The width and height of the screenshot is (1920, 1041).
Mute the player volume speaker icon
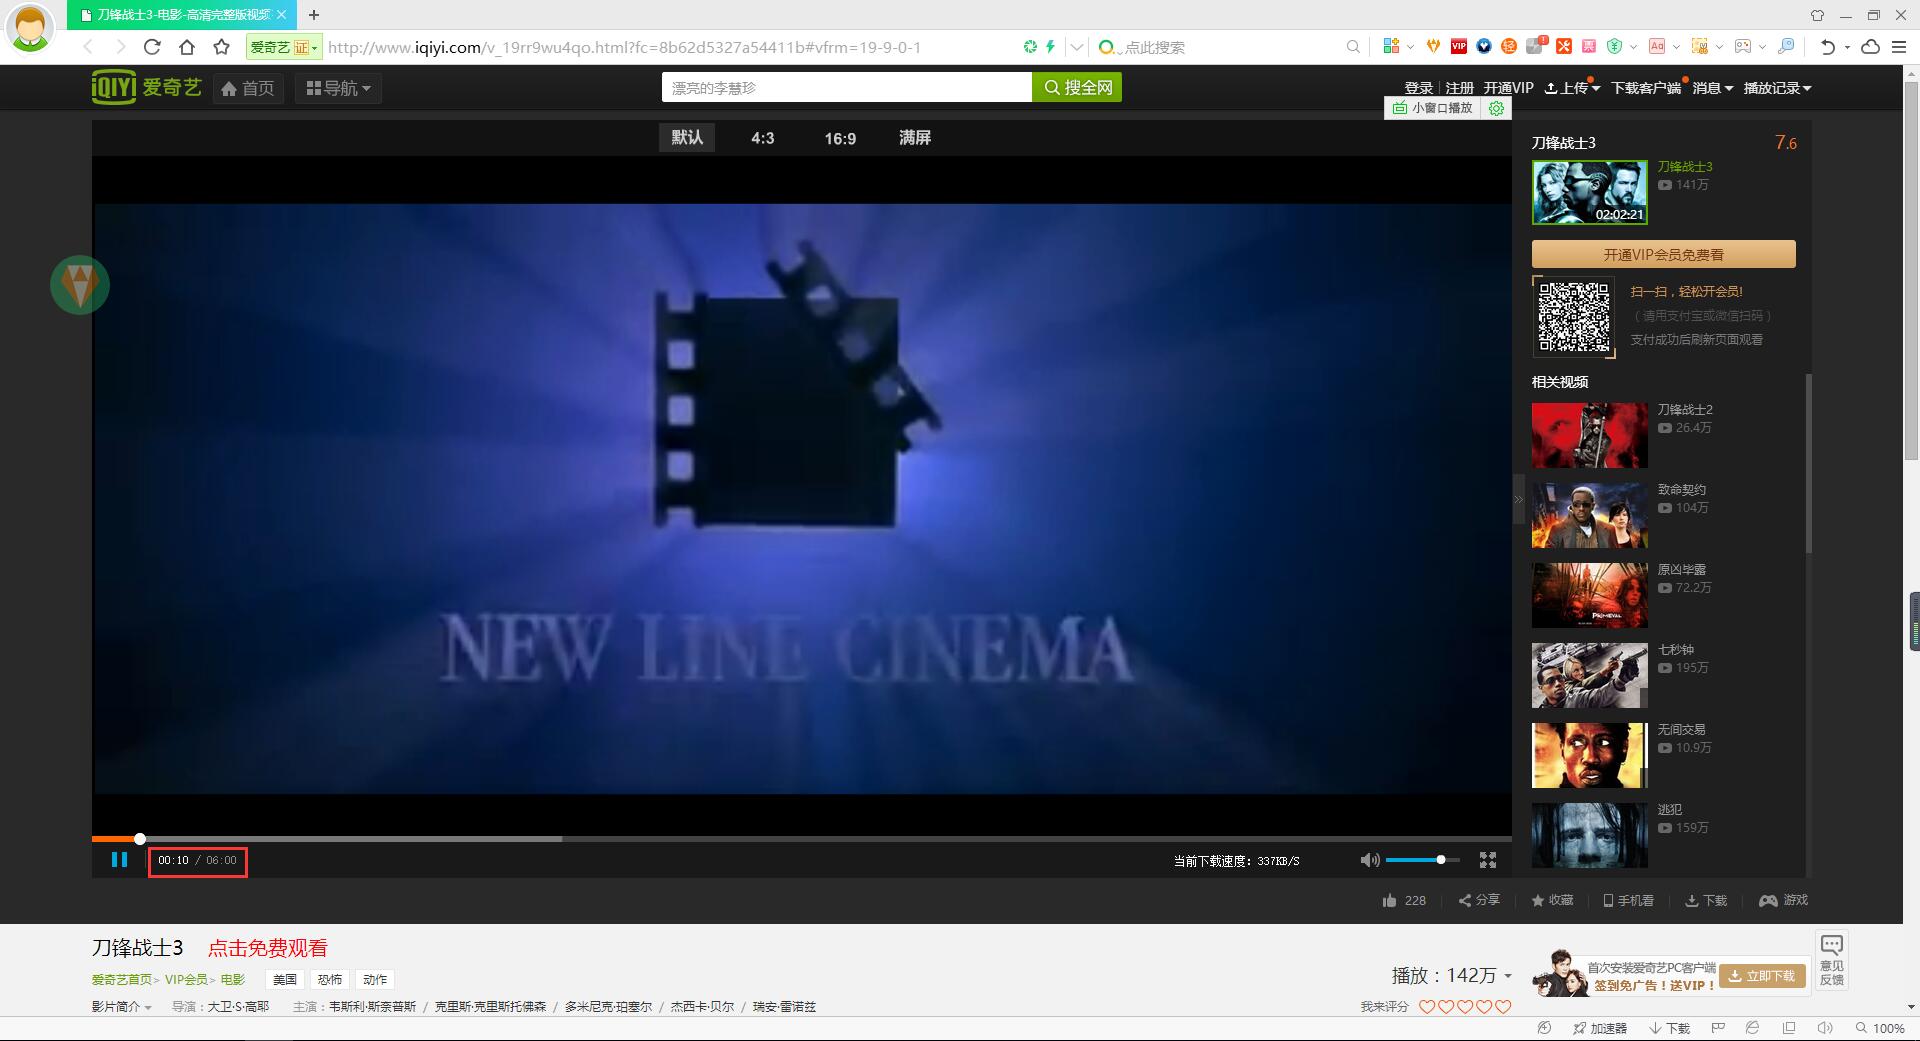coord(1369,860)
